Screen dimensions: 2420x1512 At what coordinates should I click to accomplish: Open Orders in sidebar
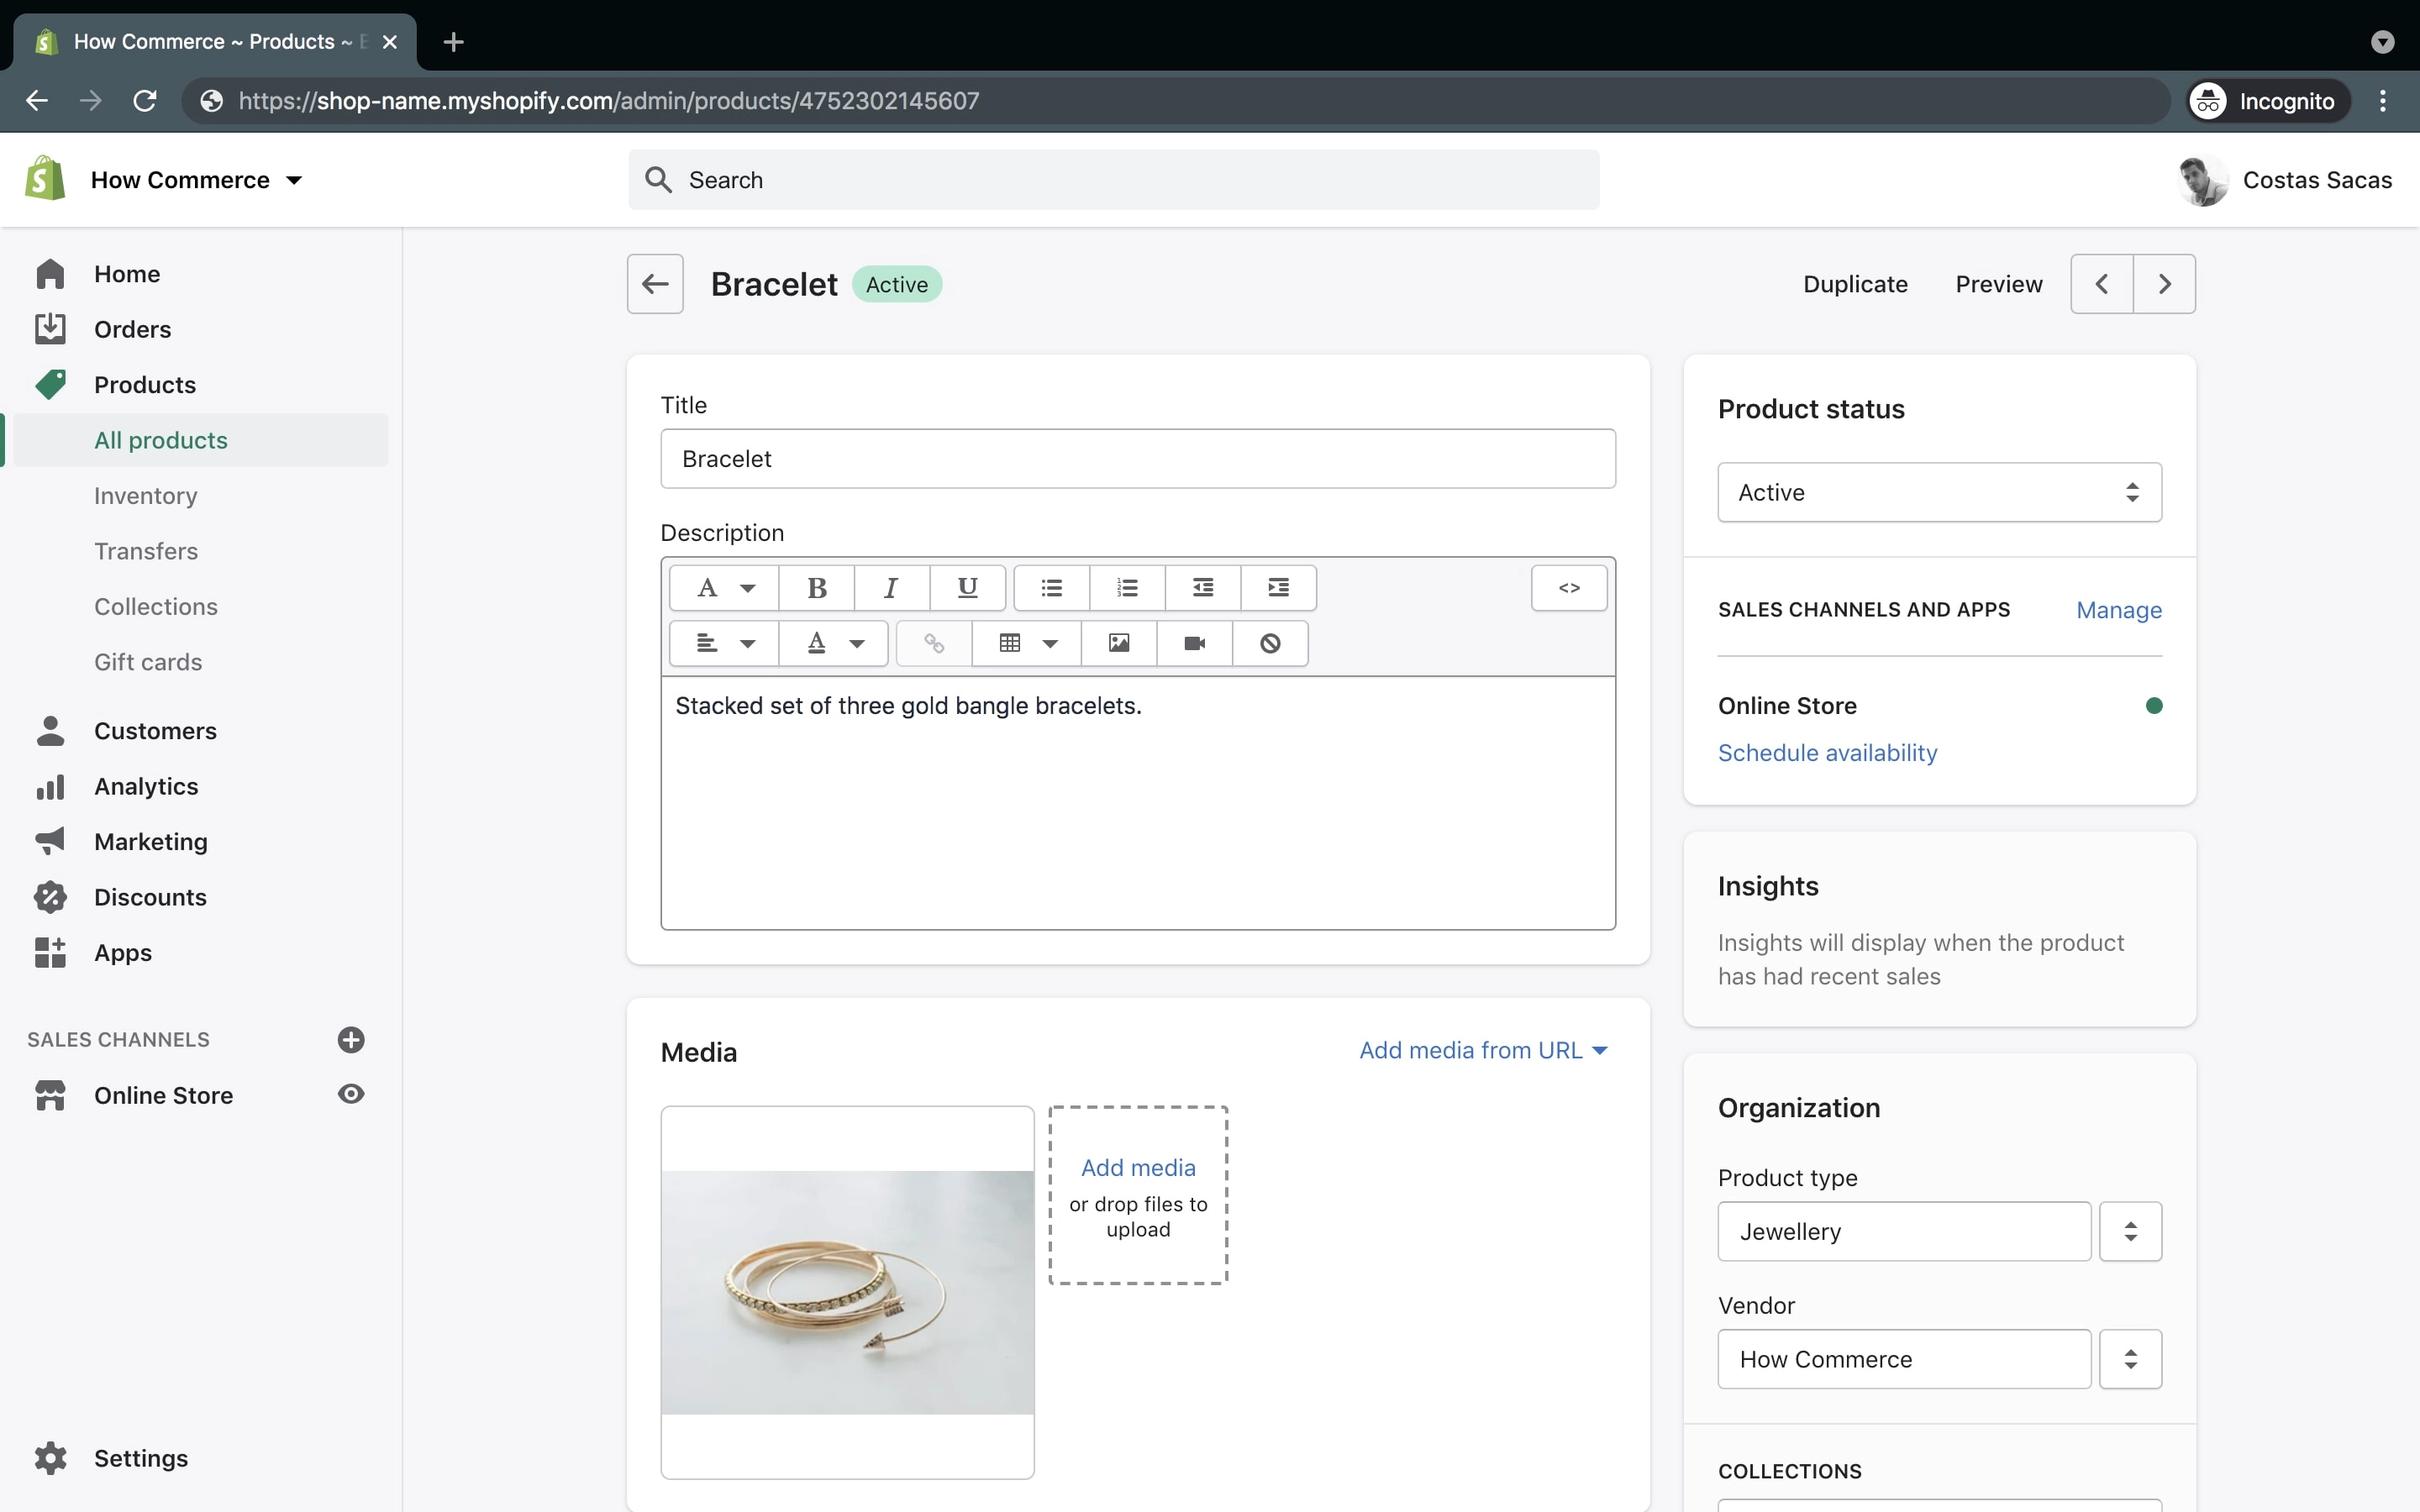pyautogui.click(x=132, y=329)
